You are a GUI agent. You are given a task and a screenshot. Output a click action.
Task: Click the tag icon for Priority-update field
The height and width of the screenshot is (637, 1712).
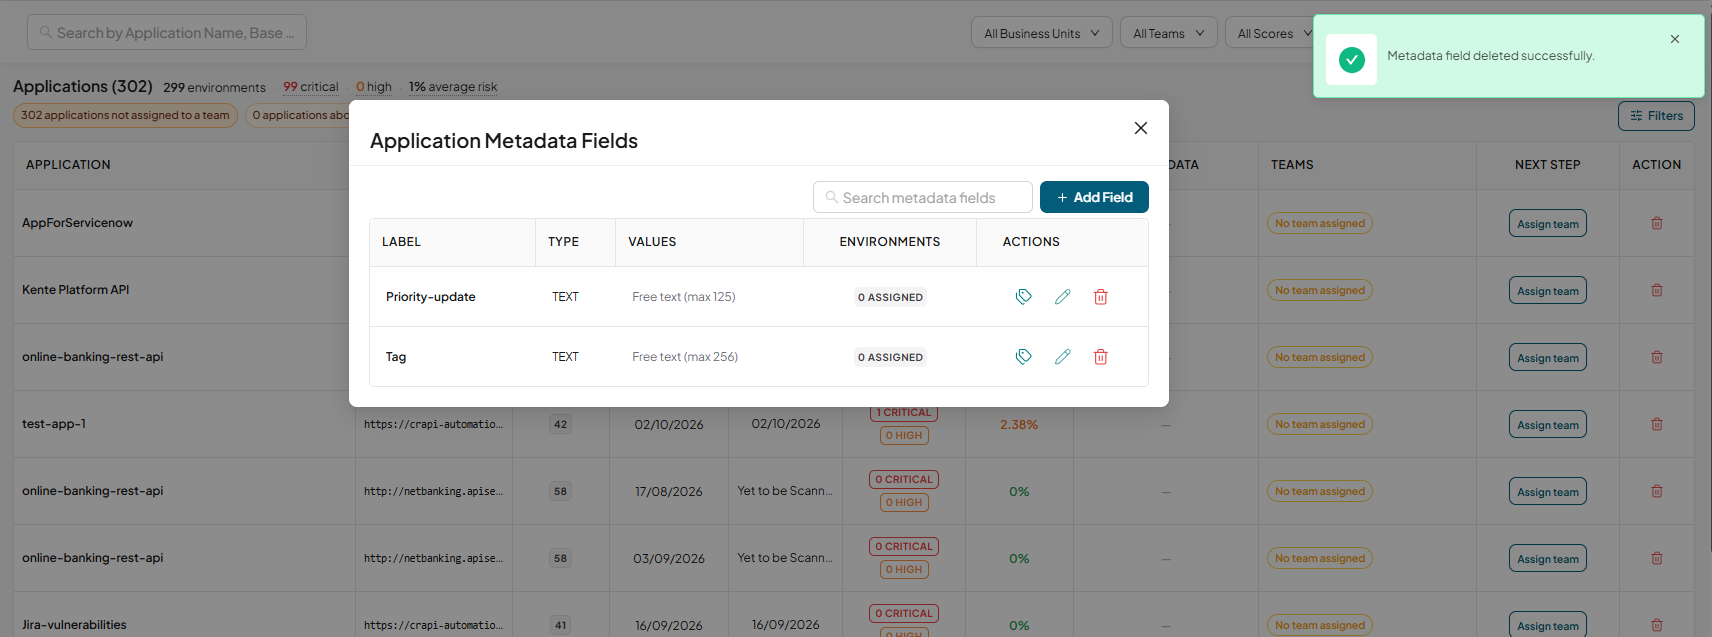[1023, 297]
